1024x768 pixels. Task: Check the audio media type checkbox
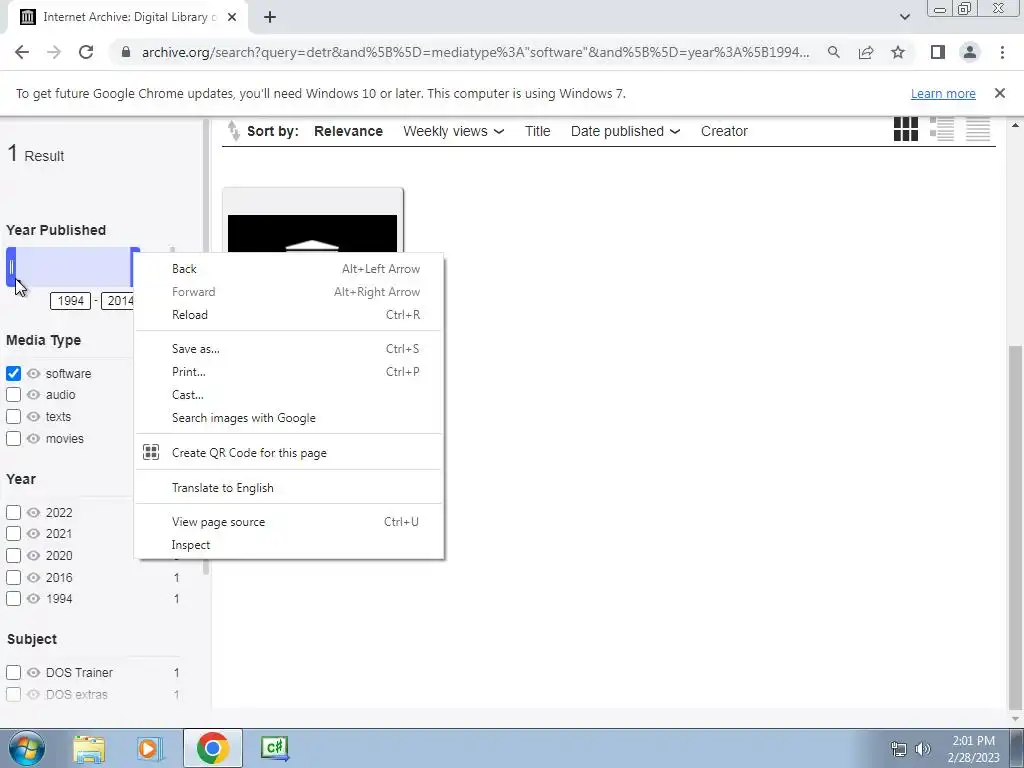coord(13,395)
